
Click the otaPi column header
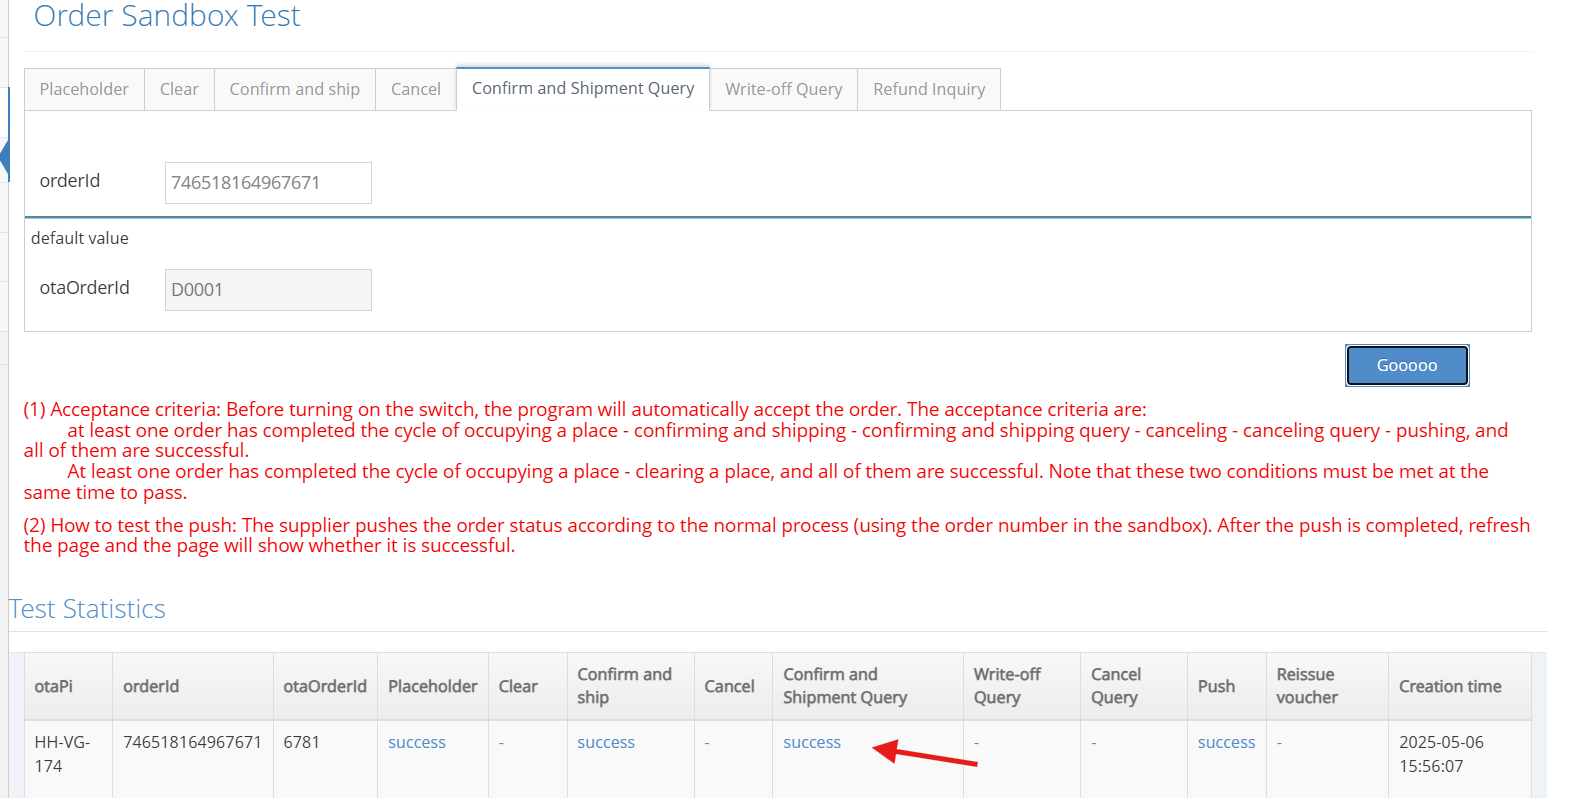point(54,686)
